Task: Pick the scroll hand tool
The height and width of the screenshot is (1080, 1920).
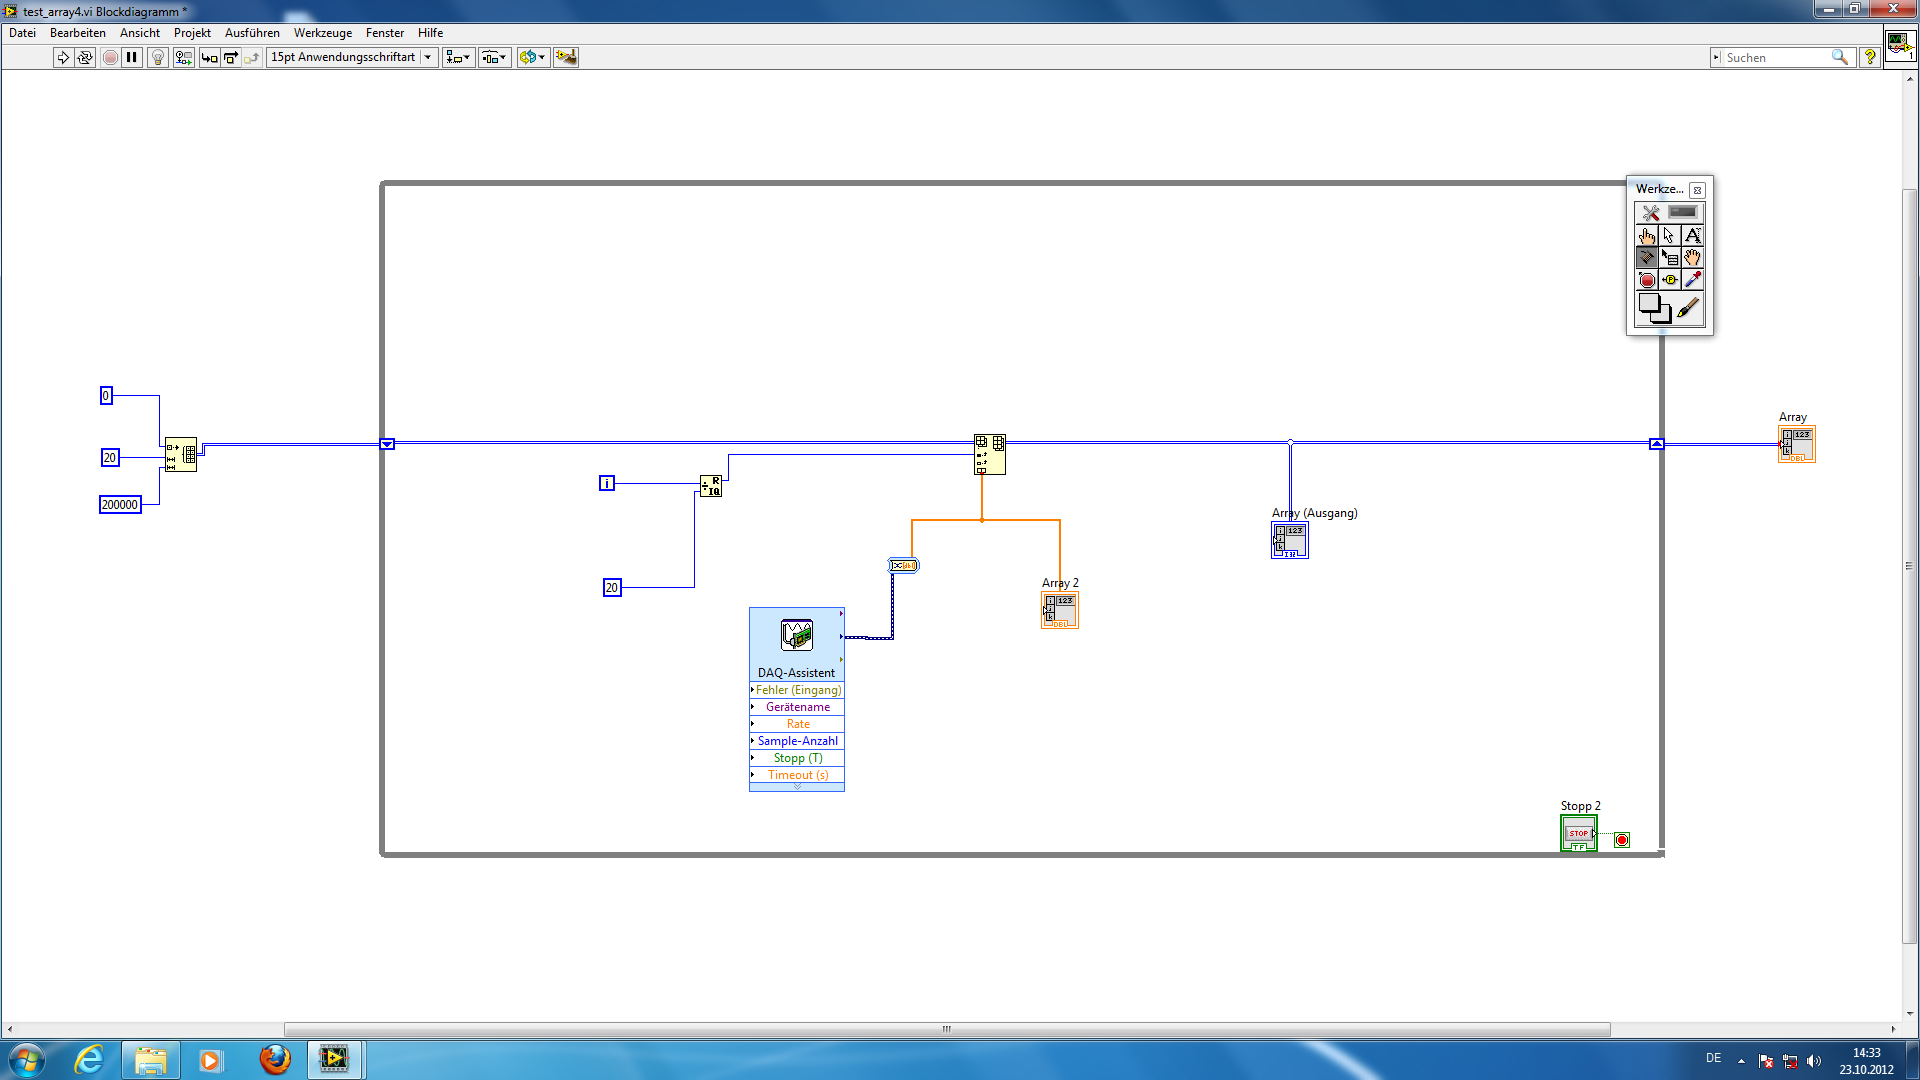Action: tap(1692, 258)
